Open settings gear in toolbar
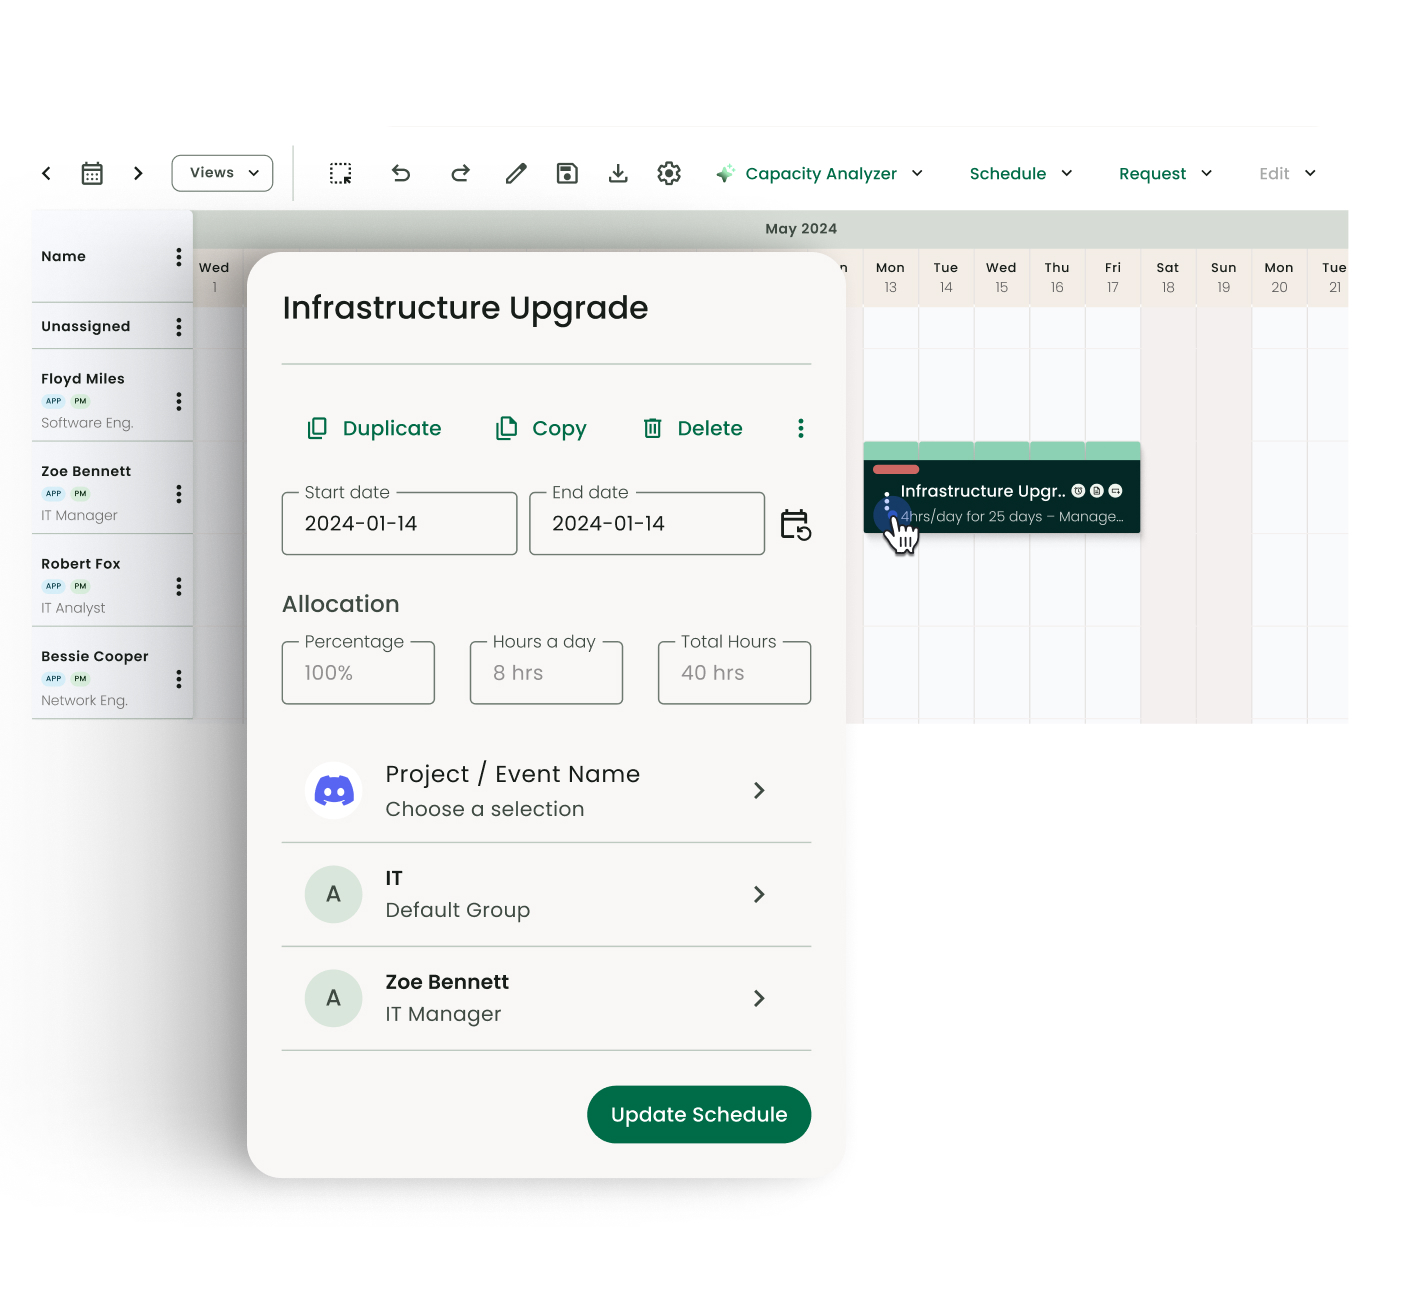This screenshot has height=1308, width=1416. (669, 173)
